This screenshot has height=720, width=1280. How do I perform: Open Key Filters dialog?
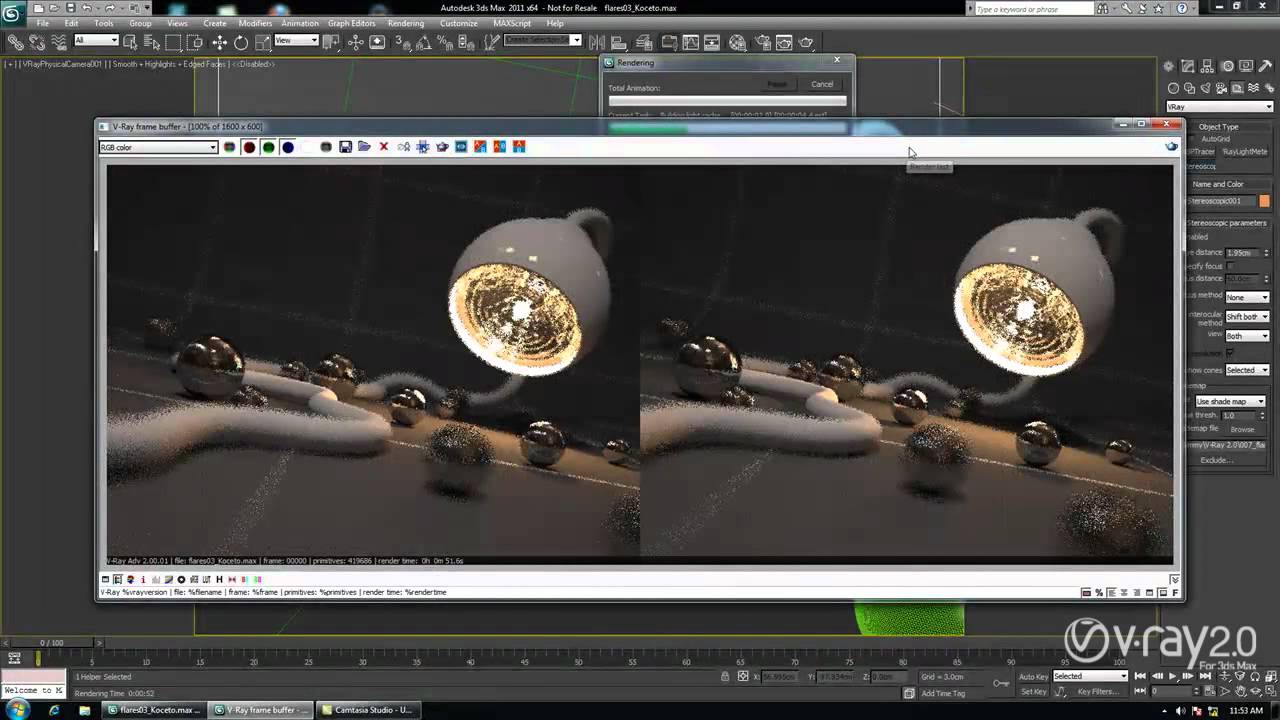[x=1097, y=691]
